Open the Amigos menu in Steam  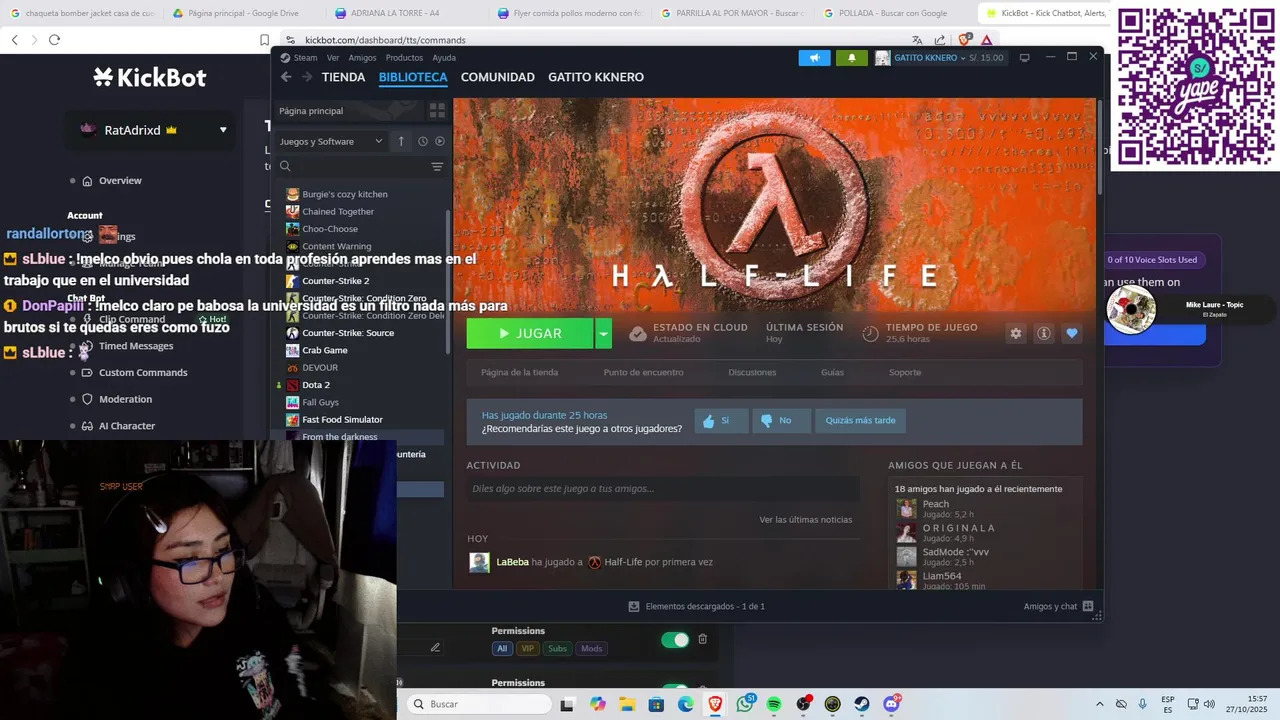[x=362, y=58]
